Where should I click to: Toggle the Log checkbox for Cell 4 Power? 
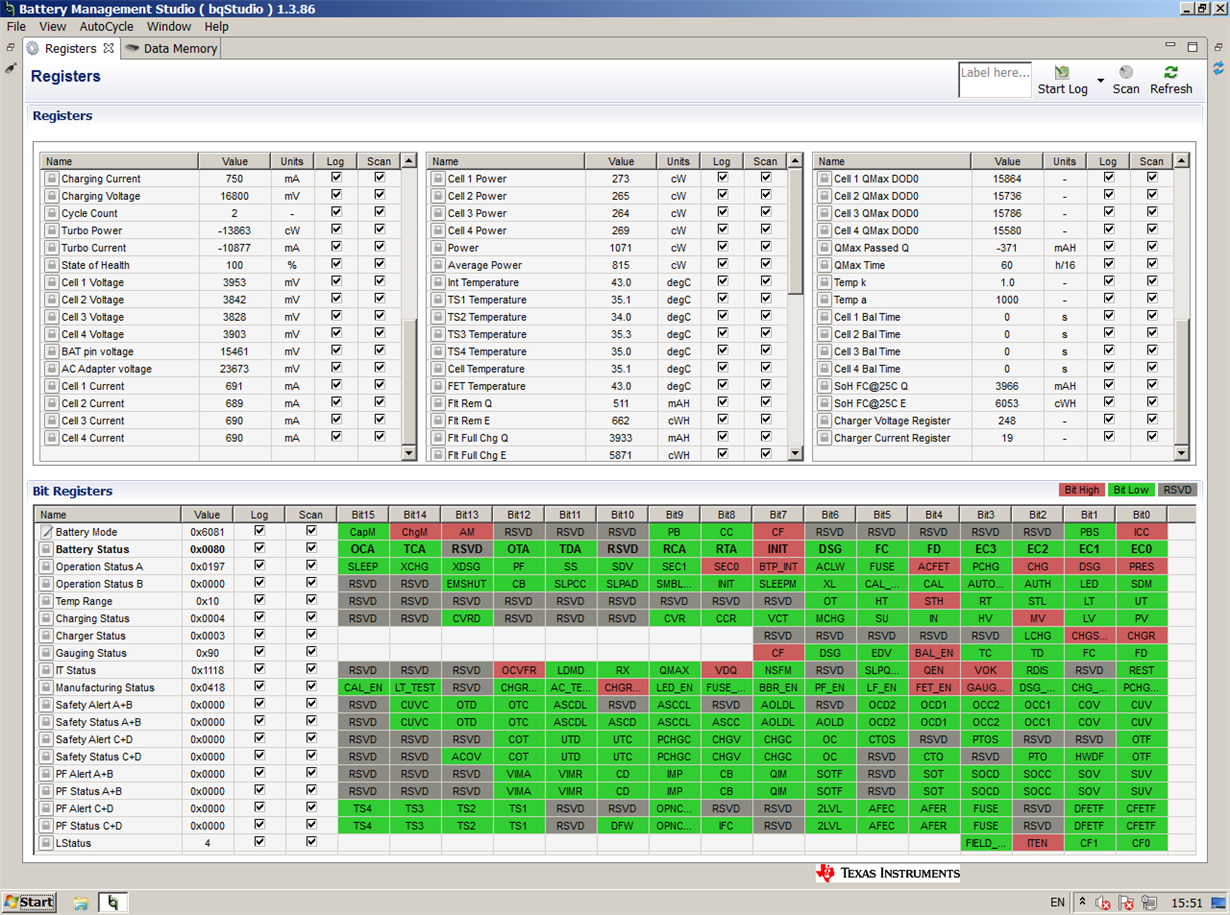(722, 229)
